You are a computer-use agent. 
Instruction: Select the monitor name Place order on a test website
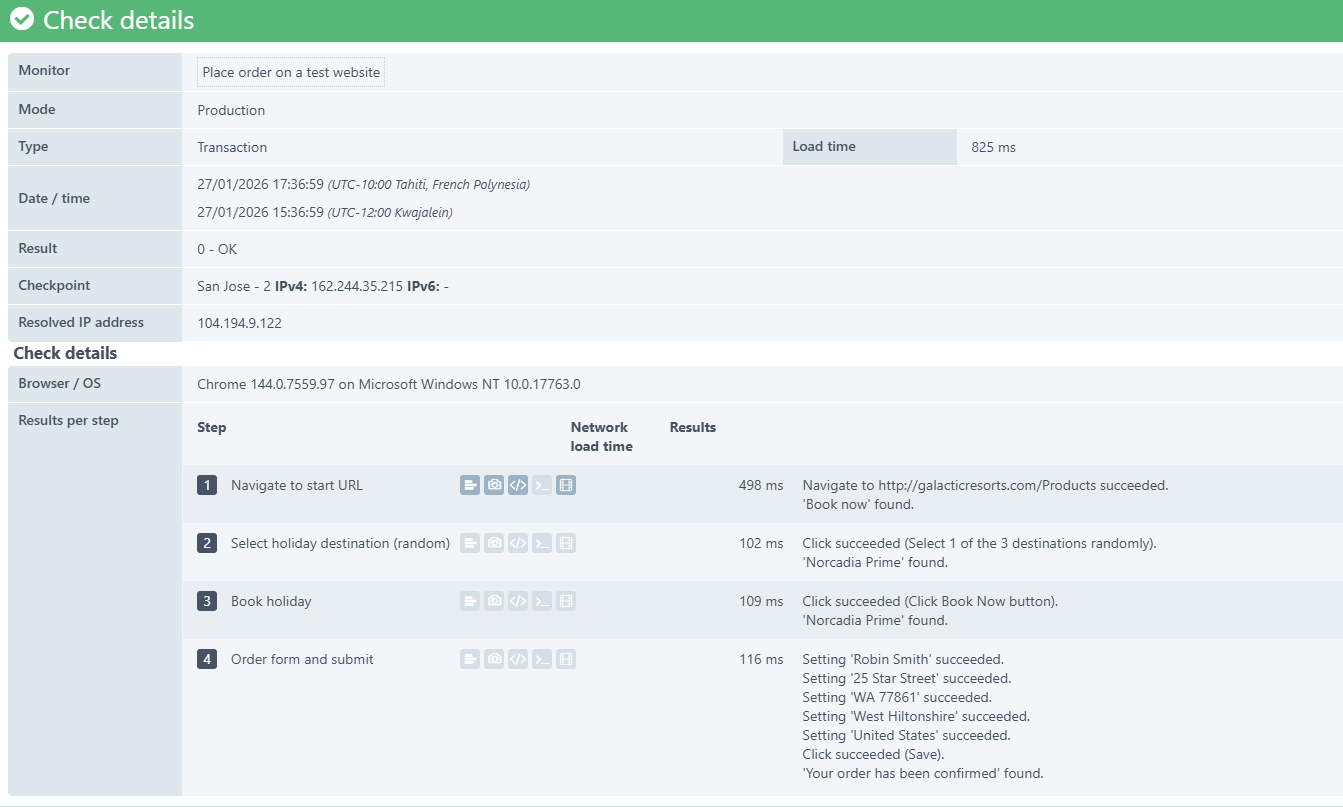tap(290, 71)
